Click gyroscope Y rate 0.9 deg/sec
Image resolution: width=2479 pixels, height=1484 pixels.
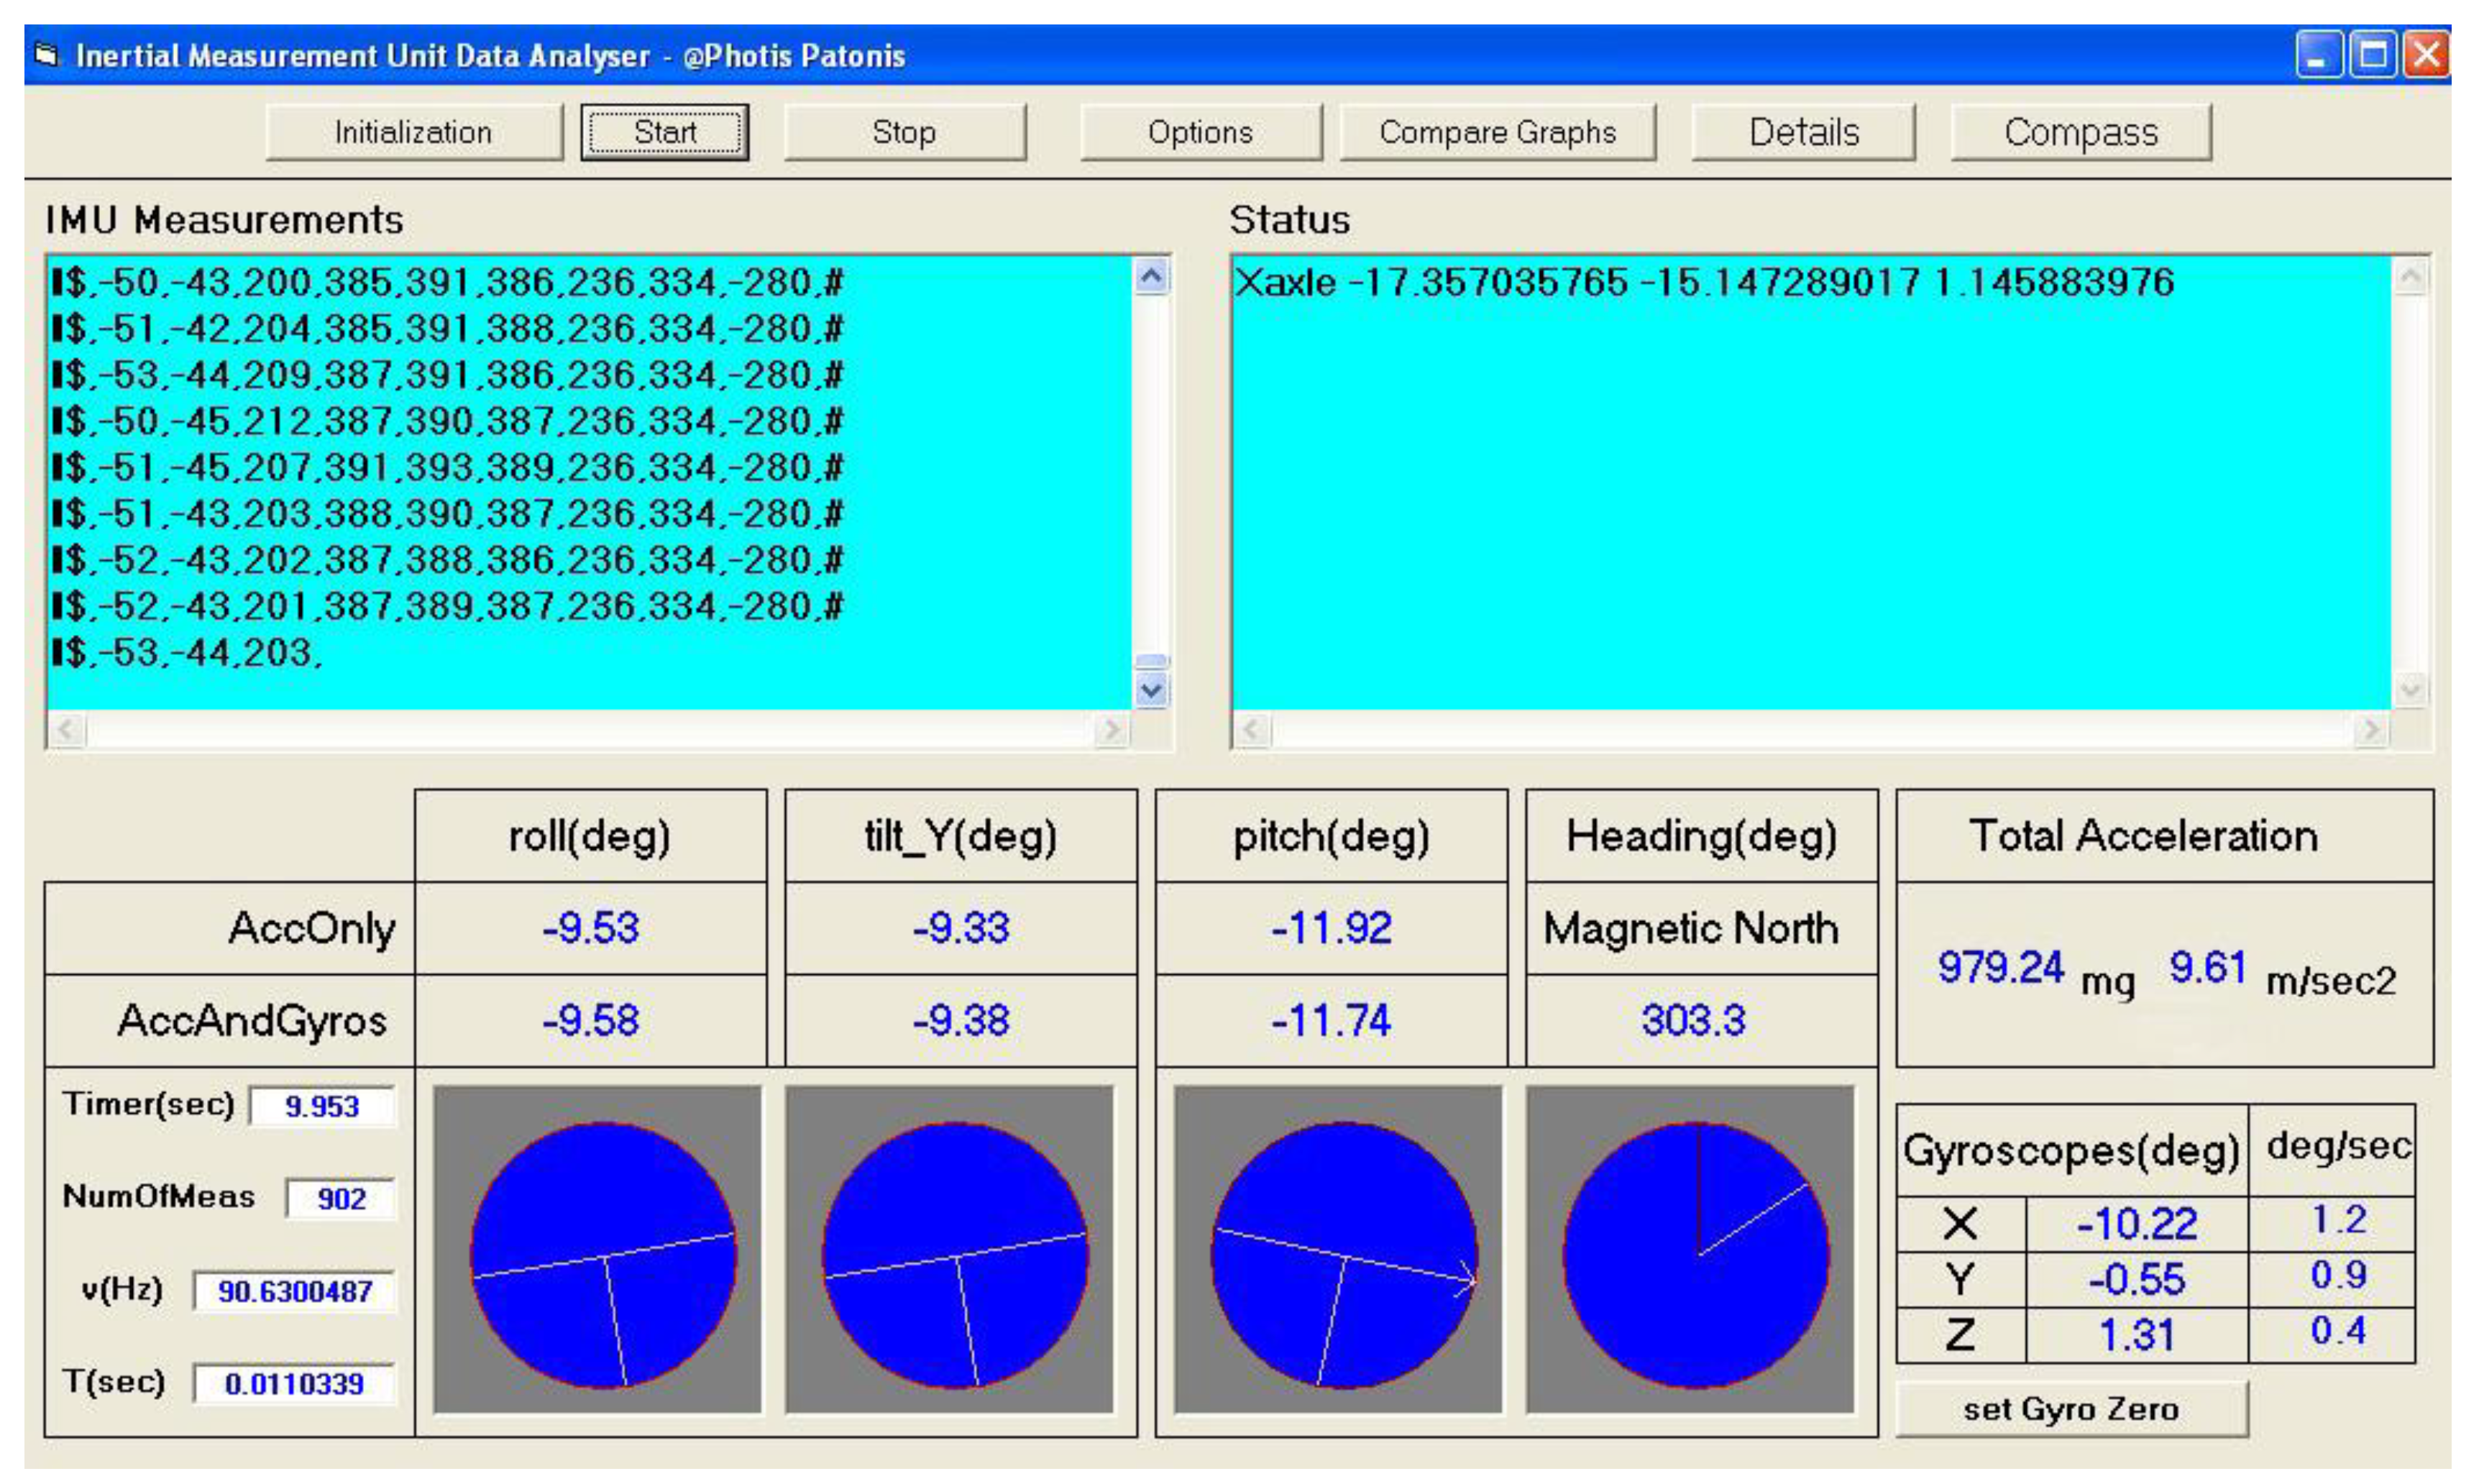2339,1275
